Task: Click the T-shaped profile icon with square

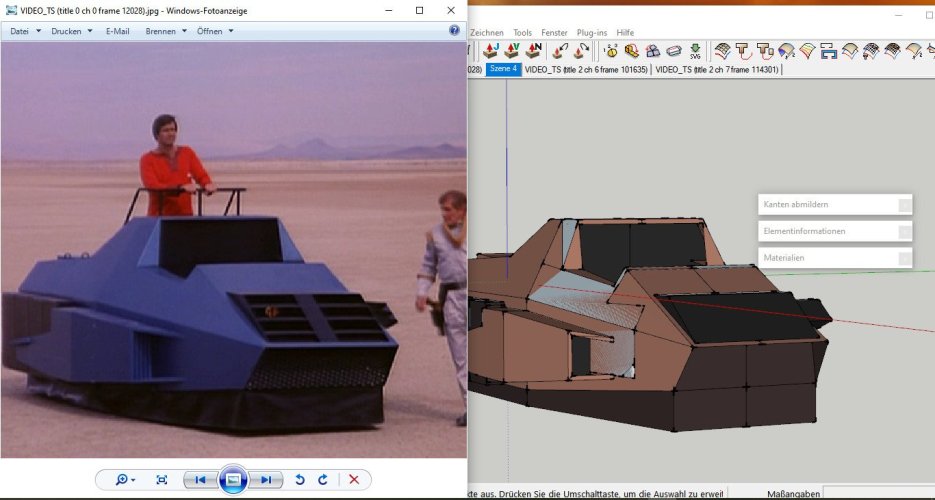Action: pos(764,51)
